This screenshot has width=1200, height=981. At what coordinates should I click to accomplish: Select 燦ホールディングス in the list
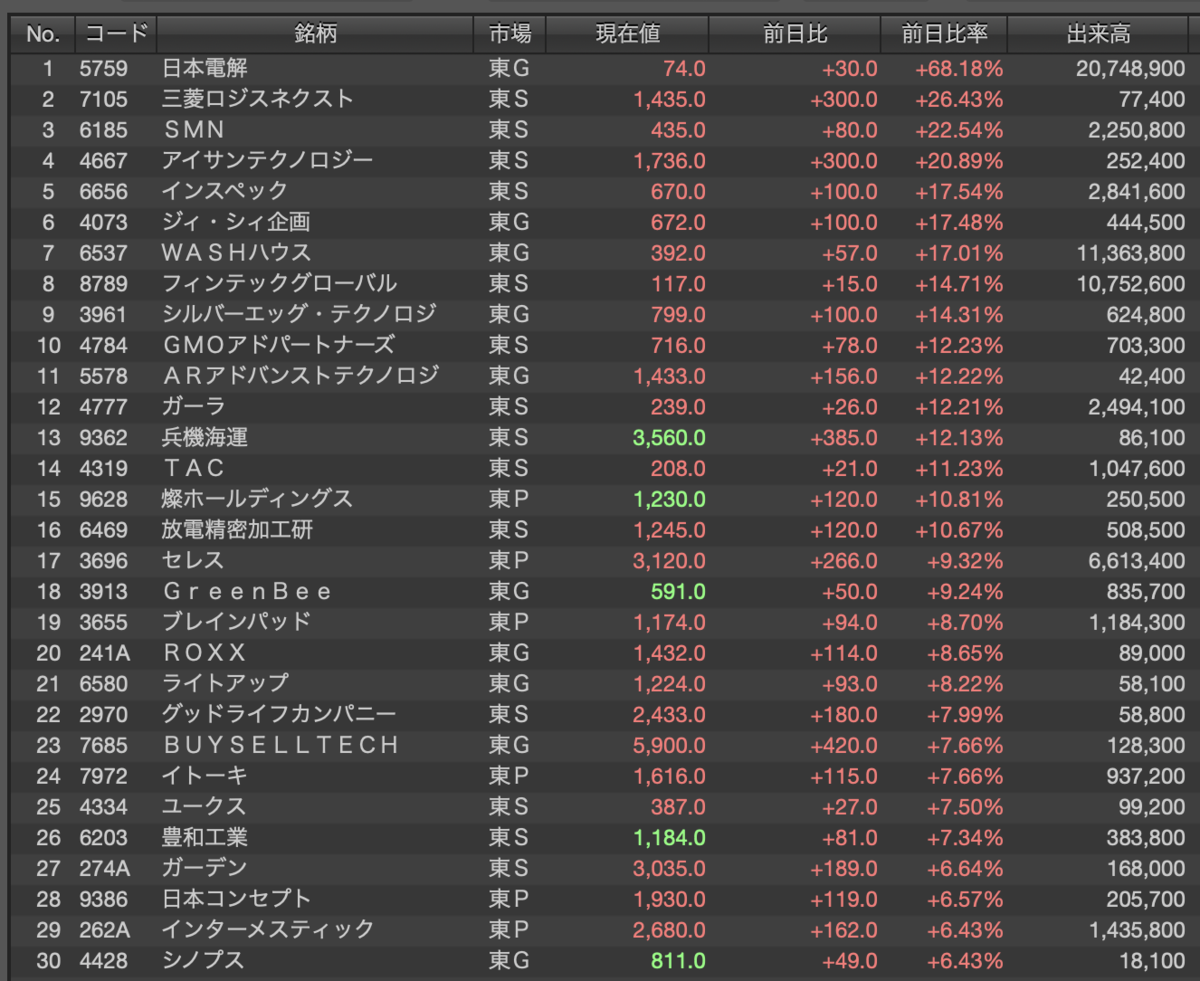tap(257, 498)
